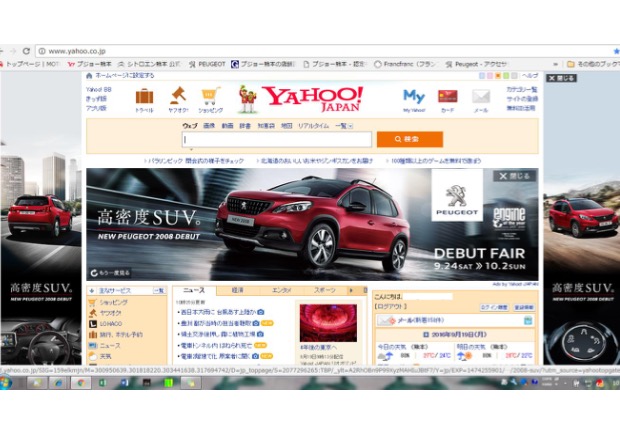Screen dimensions: 620x424
Task: Reload the page in browser toolbar
Action: coord(25,50)
